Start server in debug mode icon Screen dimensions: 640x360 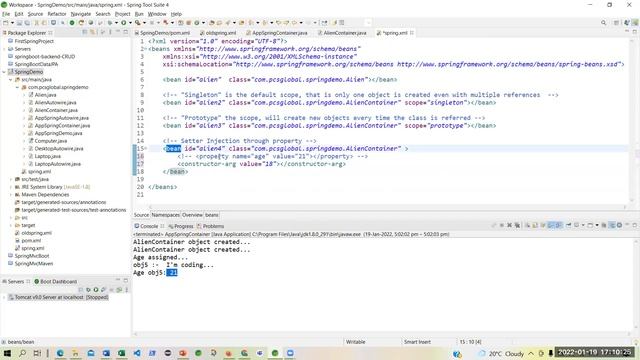[x=89, y=290]
